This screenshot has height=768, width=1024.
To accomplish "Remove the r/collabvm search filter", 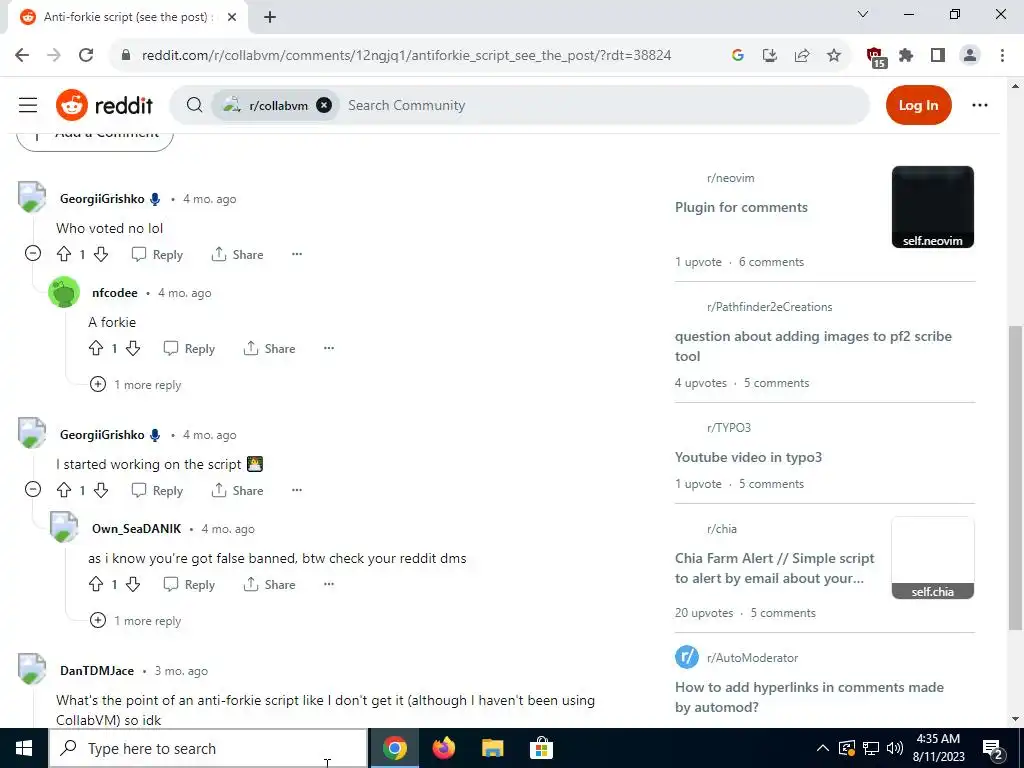I will pos(324,105).
